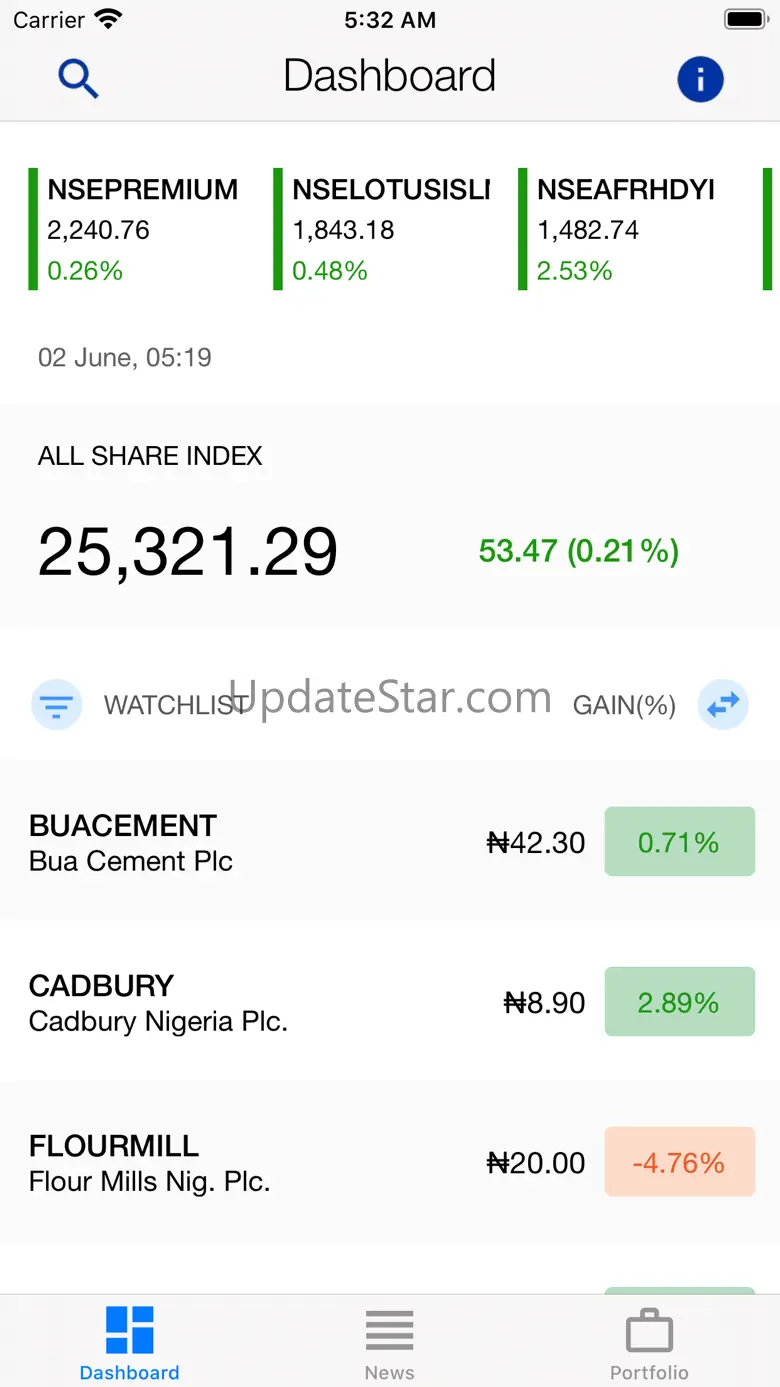Tap the 2.89% green gain badge
Viewport: 780px width, 1387px height.
click(679, 1002)
